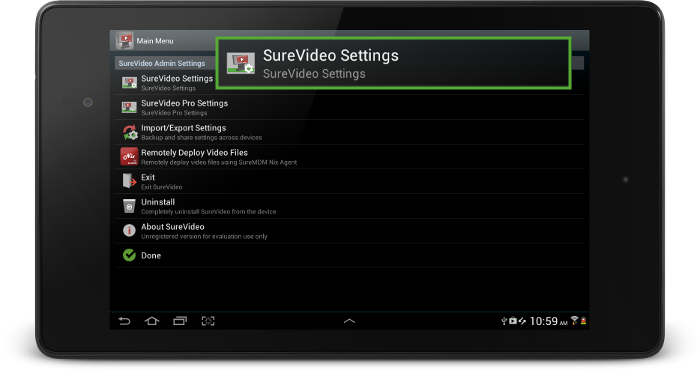Click the Main Menu title text
The image size is (700, 370).
pyautogui.click(x=155, y=41)
